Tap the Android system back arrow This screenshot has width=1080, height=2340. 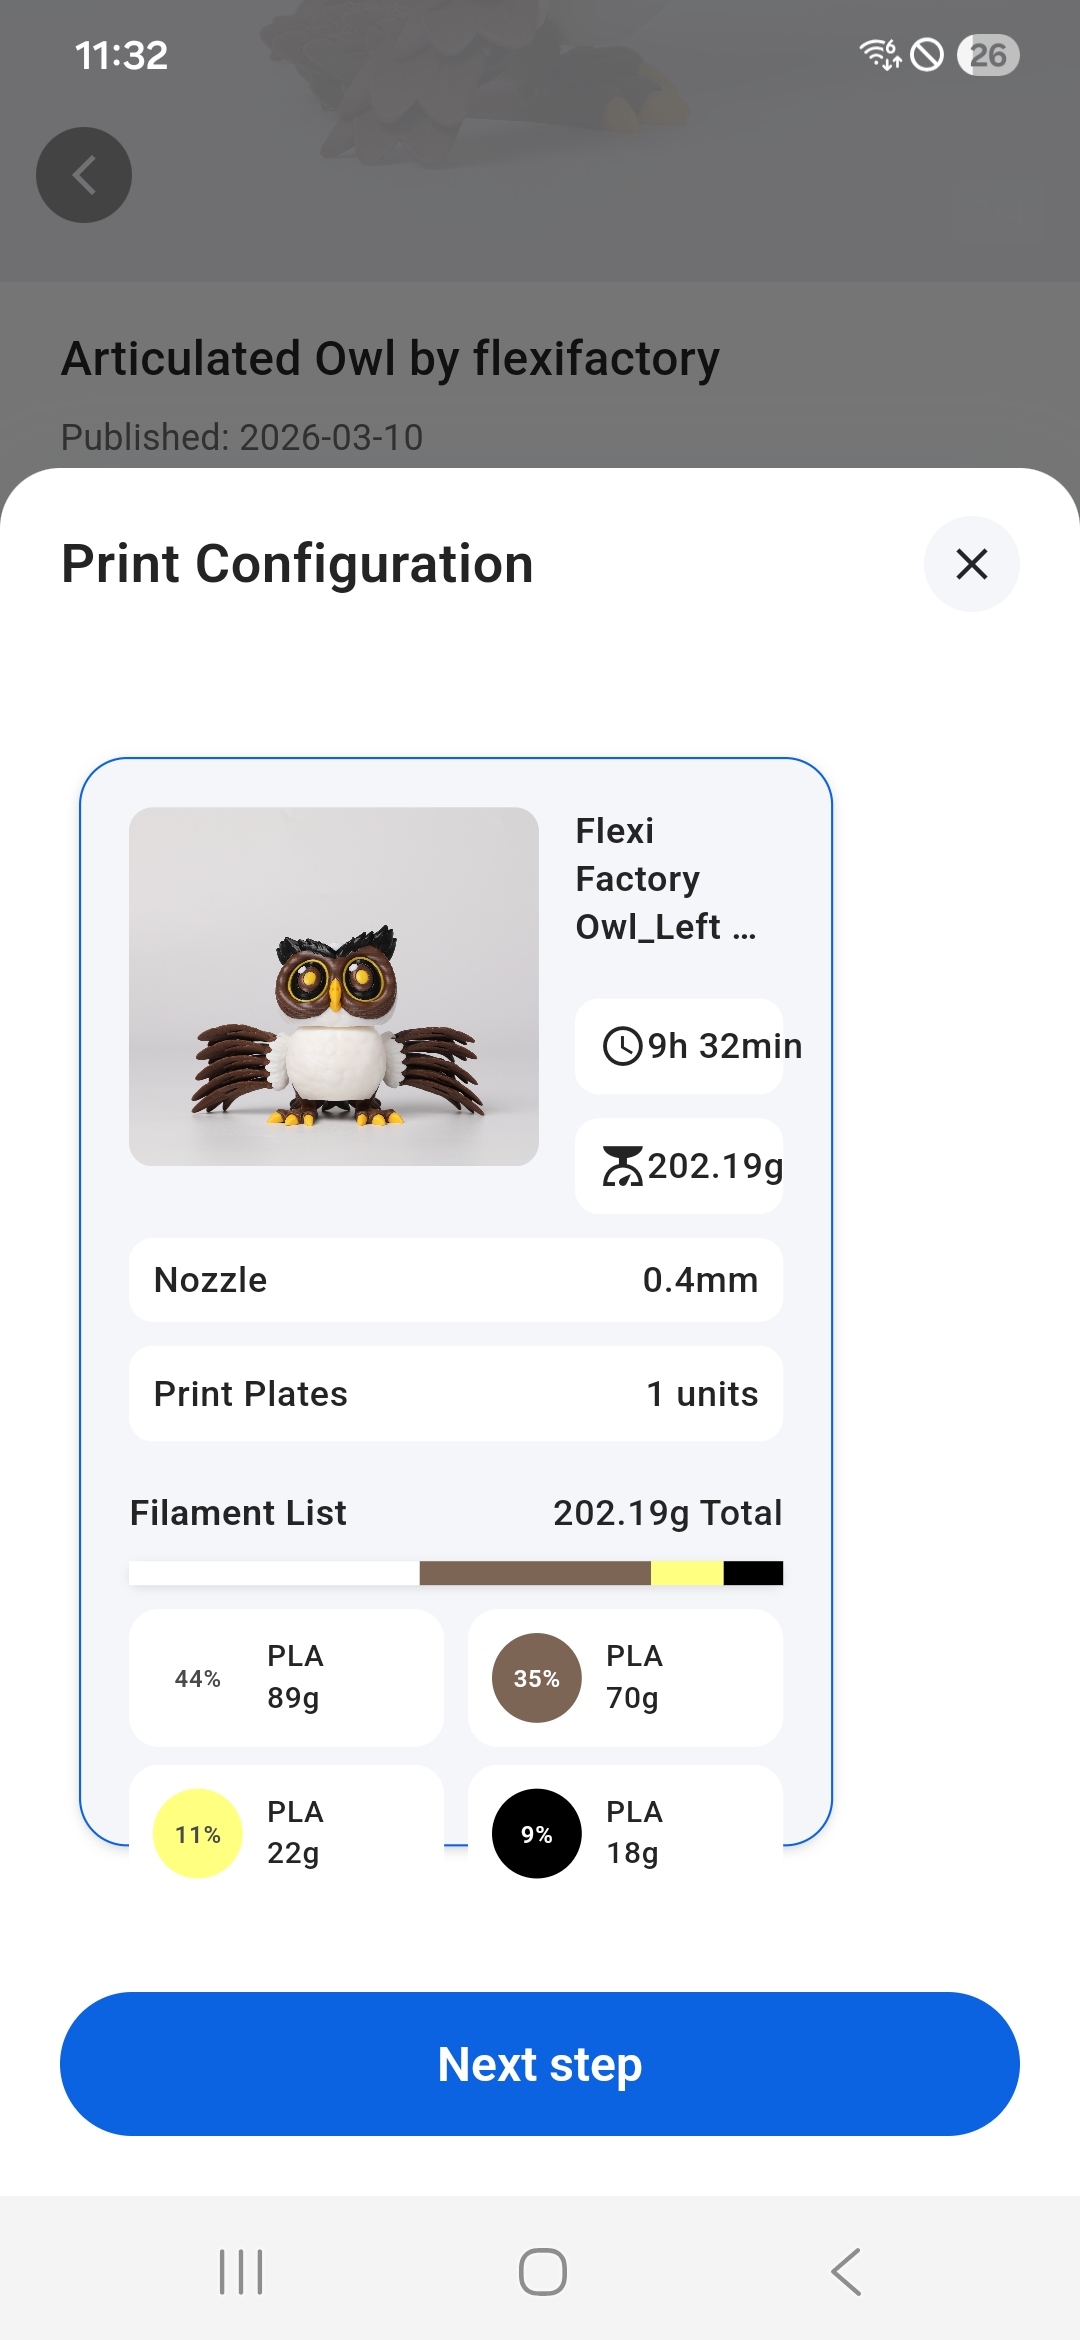tap(846, 2272)
